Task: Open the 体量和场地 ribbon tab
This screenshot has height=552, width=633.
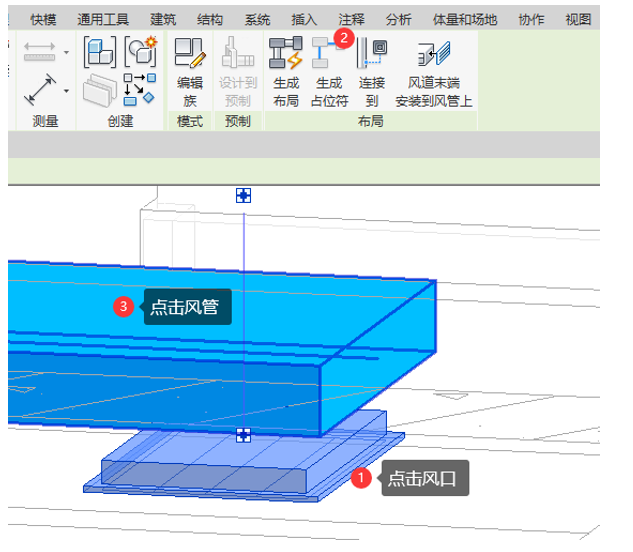Action: [x=466, y=19]
